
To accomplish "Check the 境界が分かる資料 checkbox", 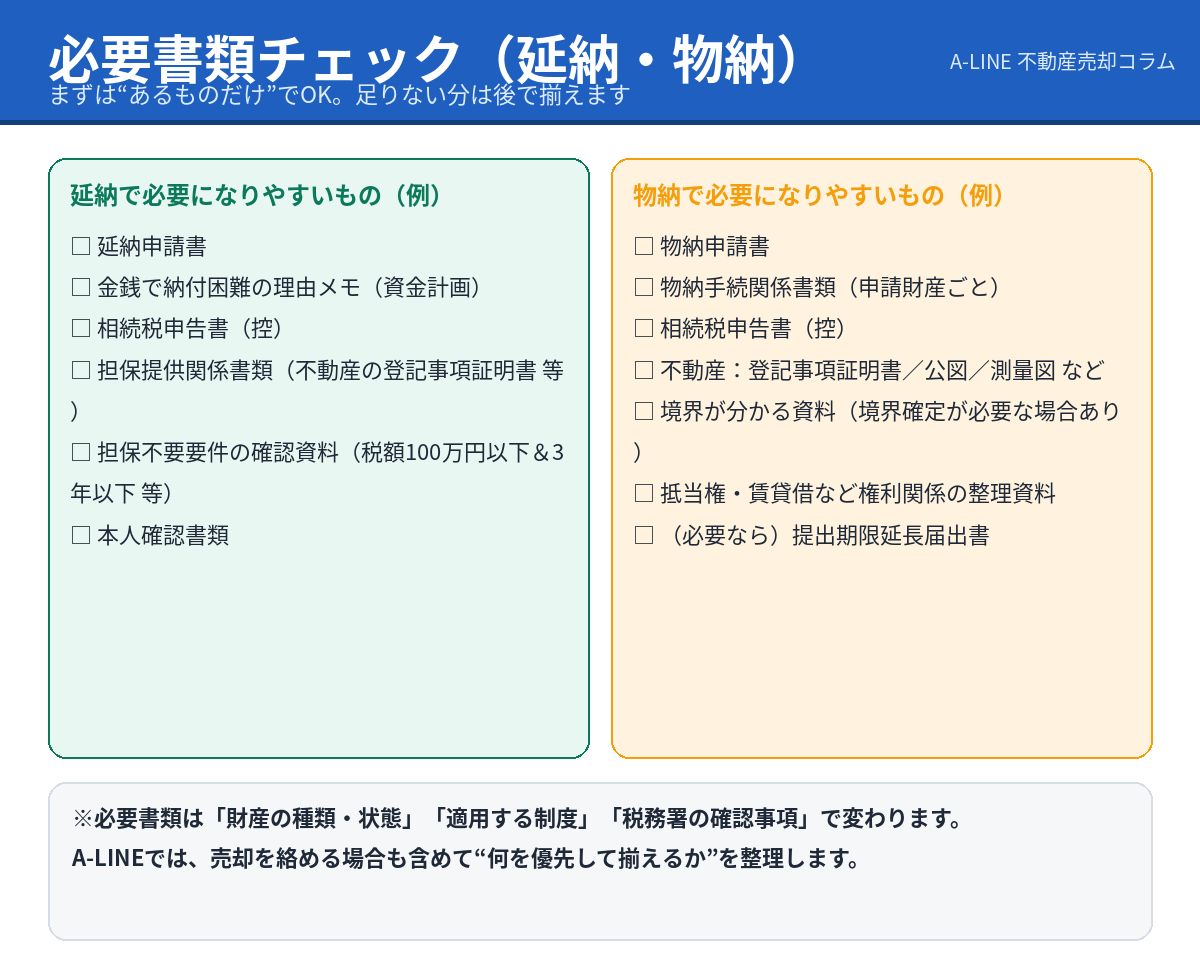I will tap(644, 412).
